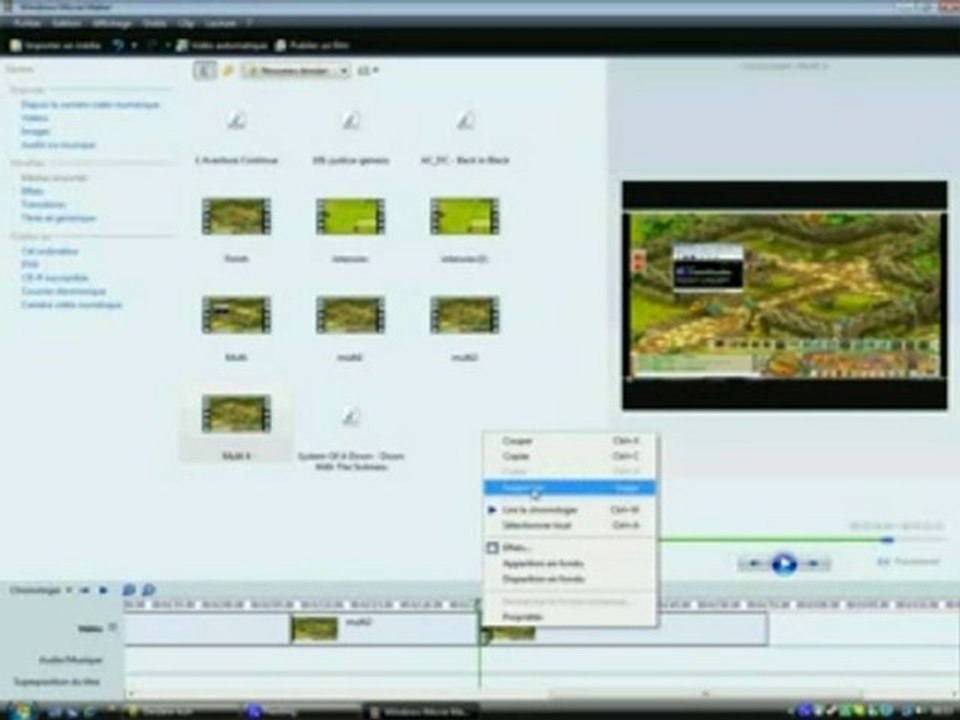This screenshot has height=720, width=960.
Task: Choose 'Lire la chronologie' in context menu
Action: tap(569, 510)
